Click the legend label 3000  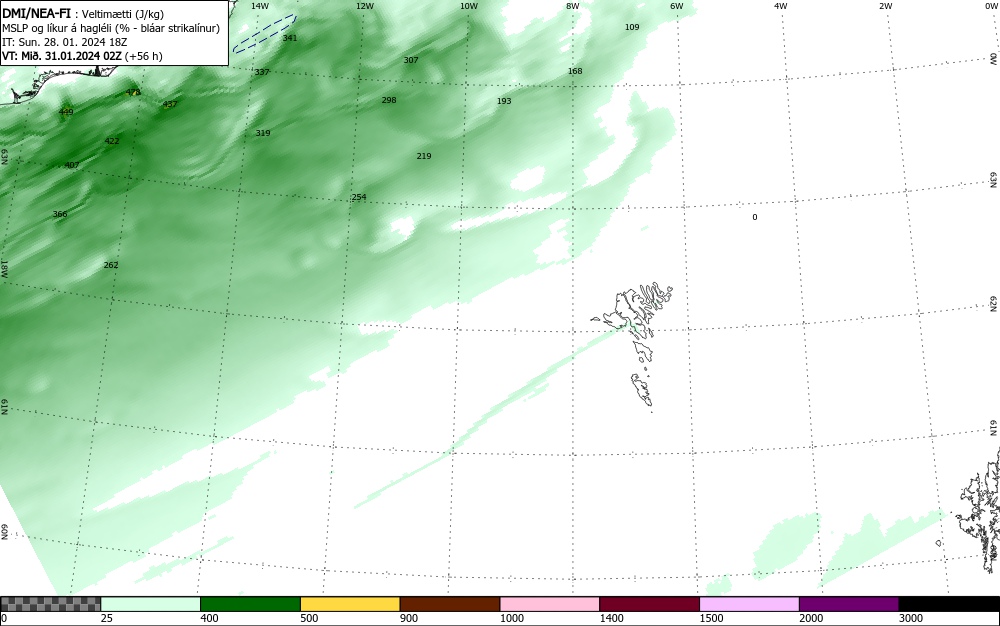click(x=911, y=618)
